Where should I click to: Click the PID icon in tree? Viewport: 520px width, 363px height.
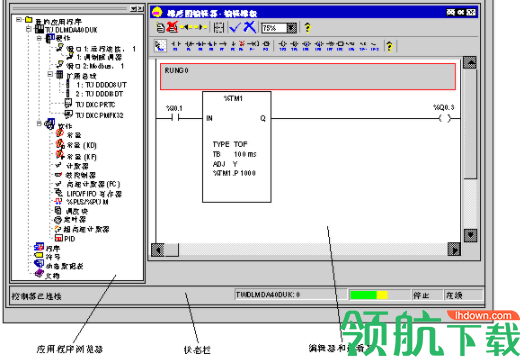click(x=59, y=238)
